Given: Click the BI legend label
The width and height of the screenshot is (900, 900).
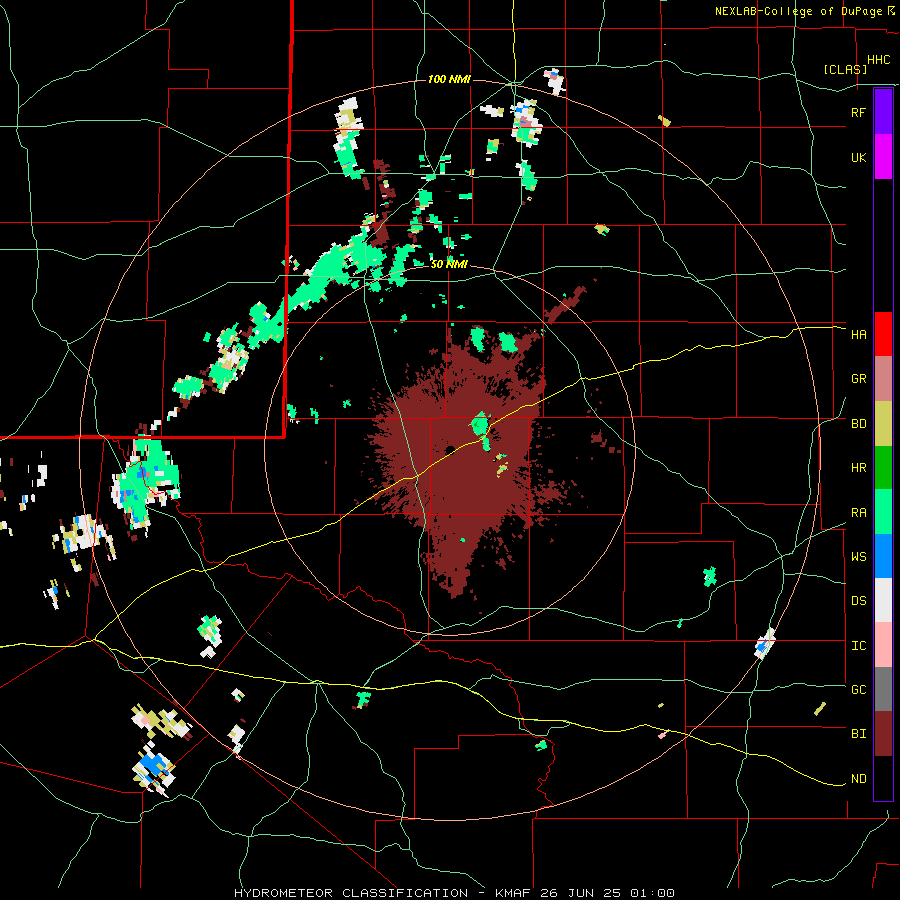Looking at the screenshot, I should coord(858,734).
